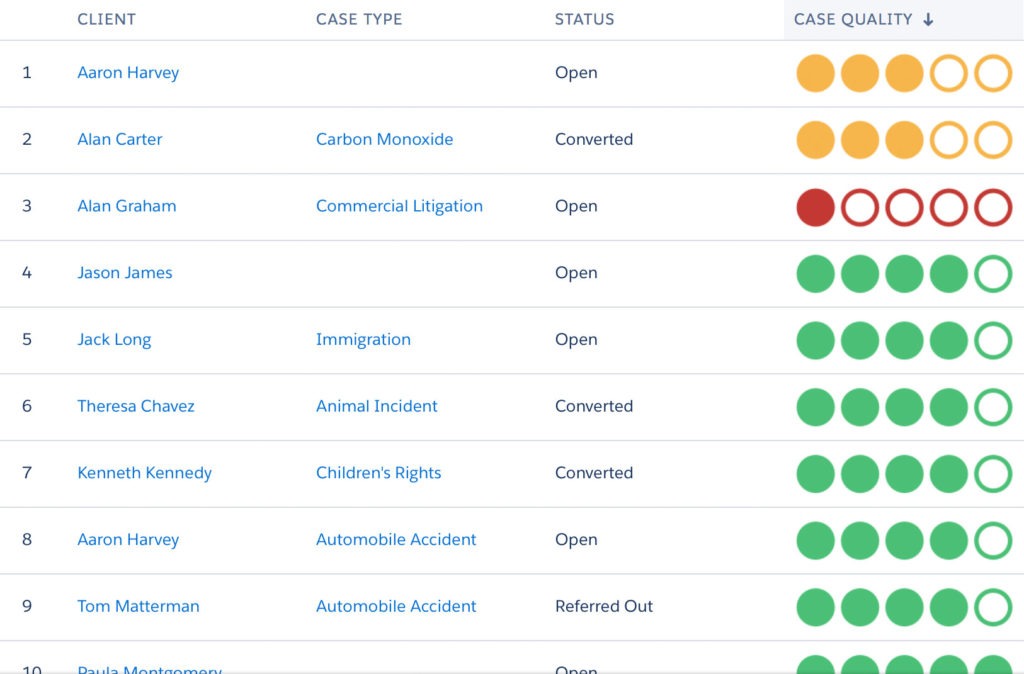Open Jason James's client record
The height and width of the screenshot is (674, 1024).
[x=124, y=272]
